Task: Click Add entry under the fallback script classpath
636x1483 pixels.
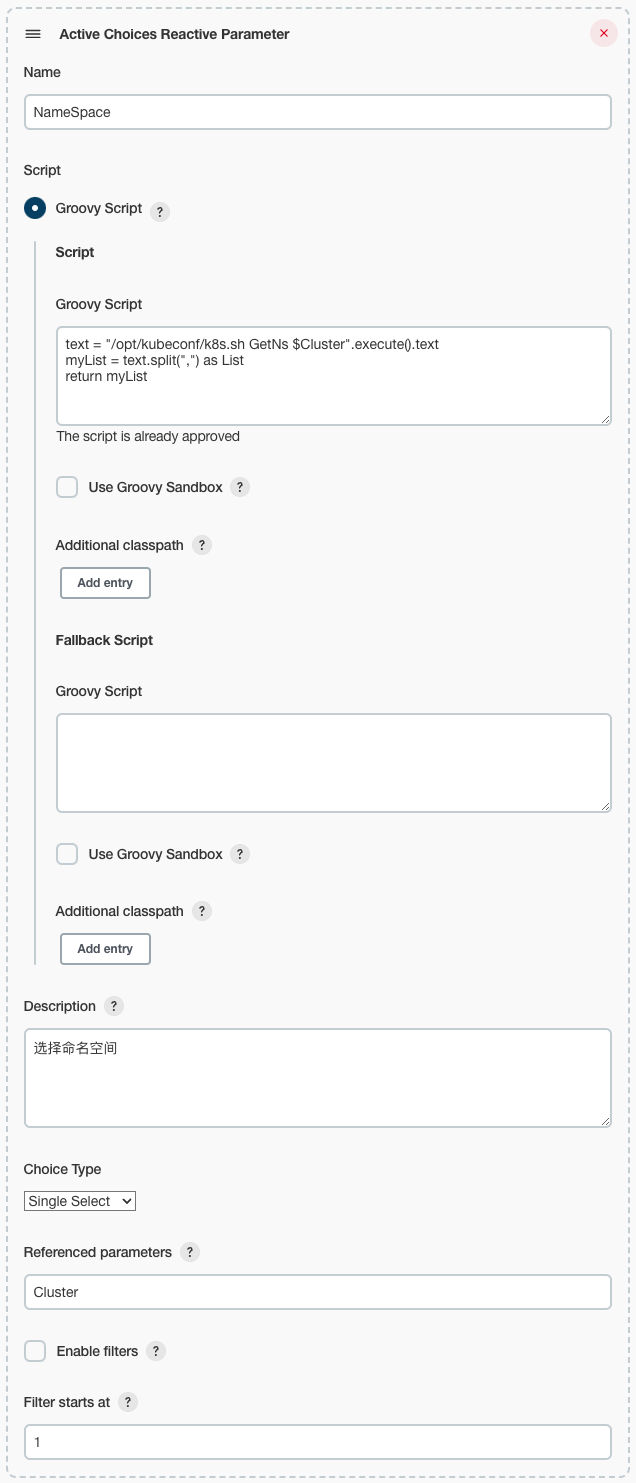Action: 105,949
